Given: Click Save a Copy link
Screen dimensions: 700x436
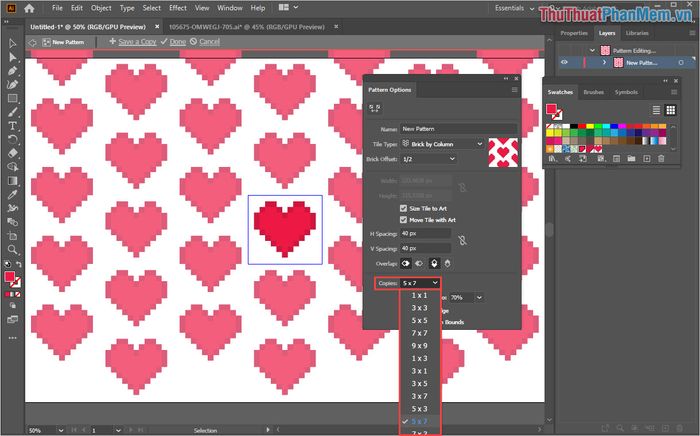Looking at the screenshot, I should (x=137, y=42).
